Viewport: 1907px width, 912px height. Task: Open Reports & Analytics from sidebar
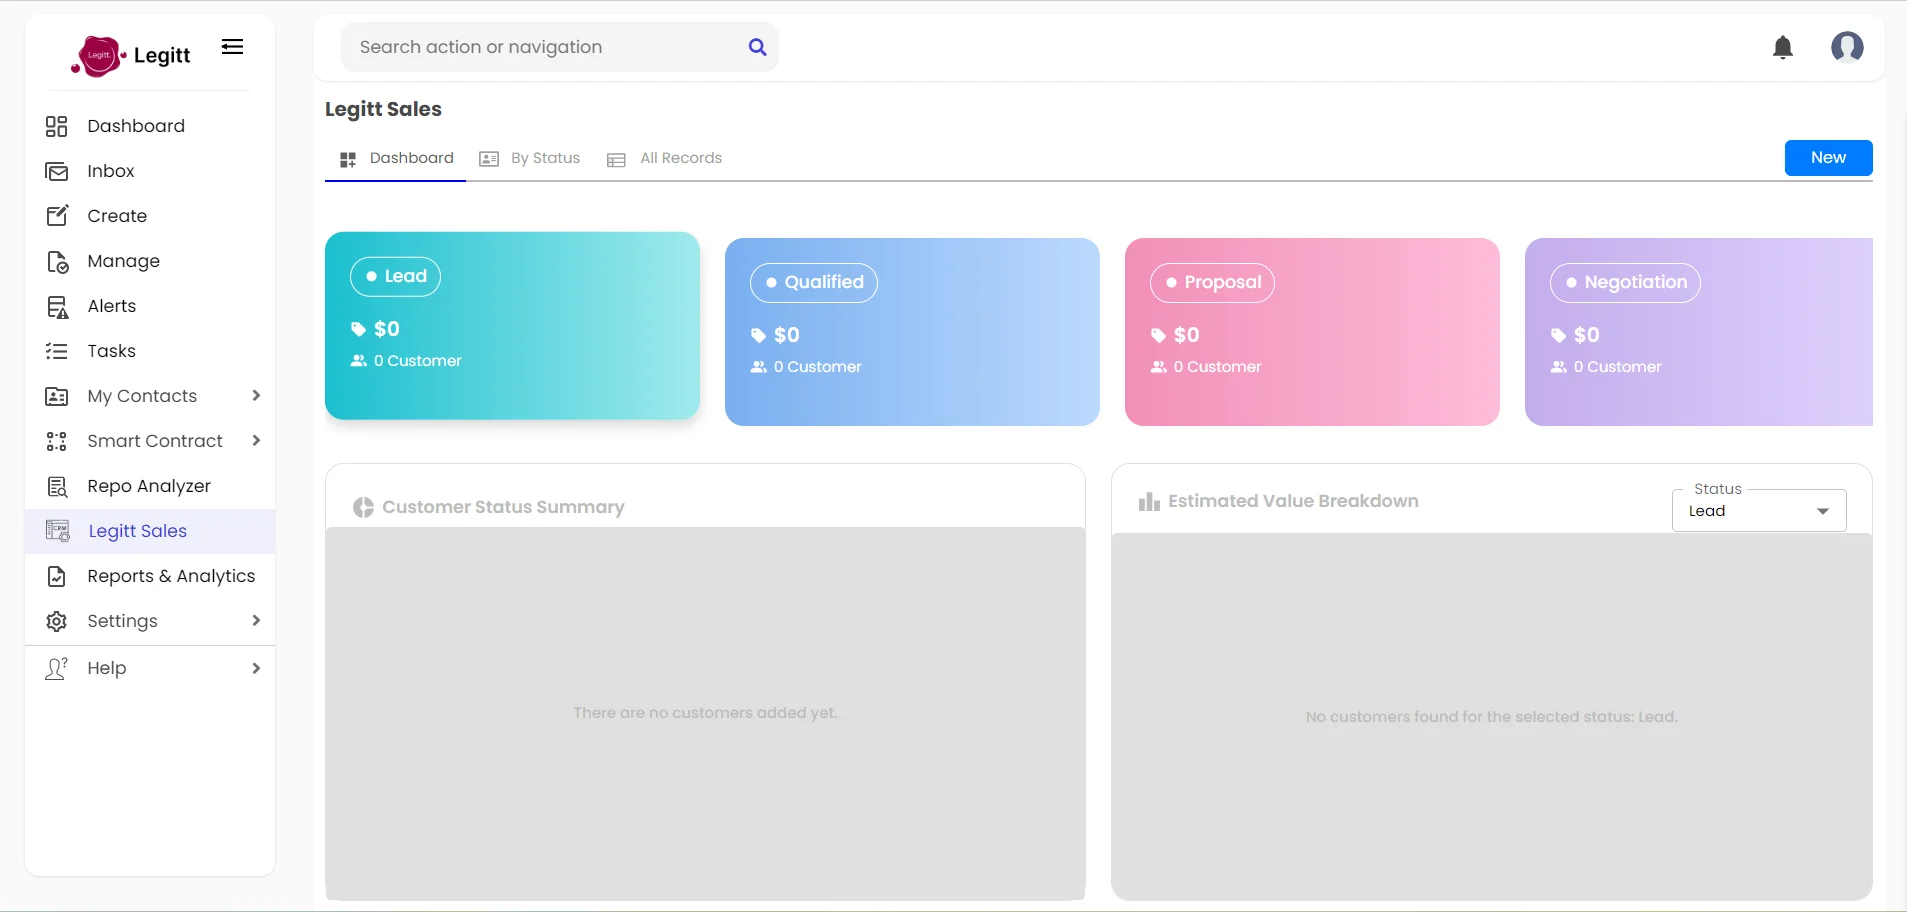point(170,576)
